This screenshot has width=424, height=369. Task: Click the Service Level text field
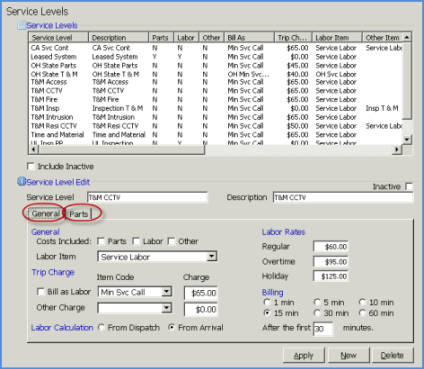coord(147,197)
